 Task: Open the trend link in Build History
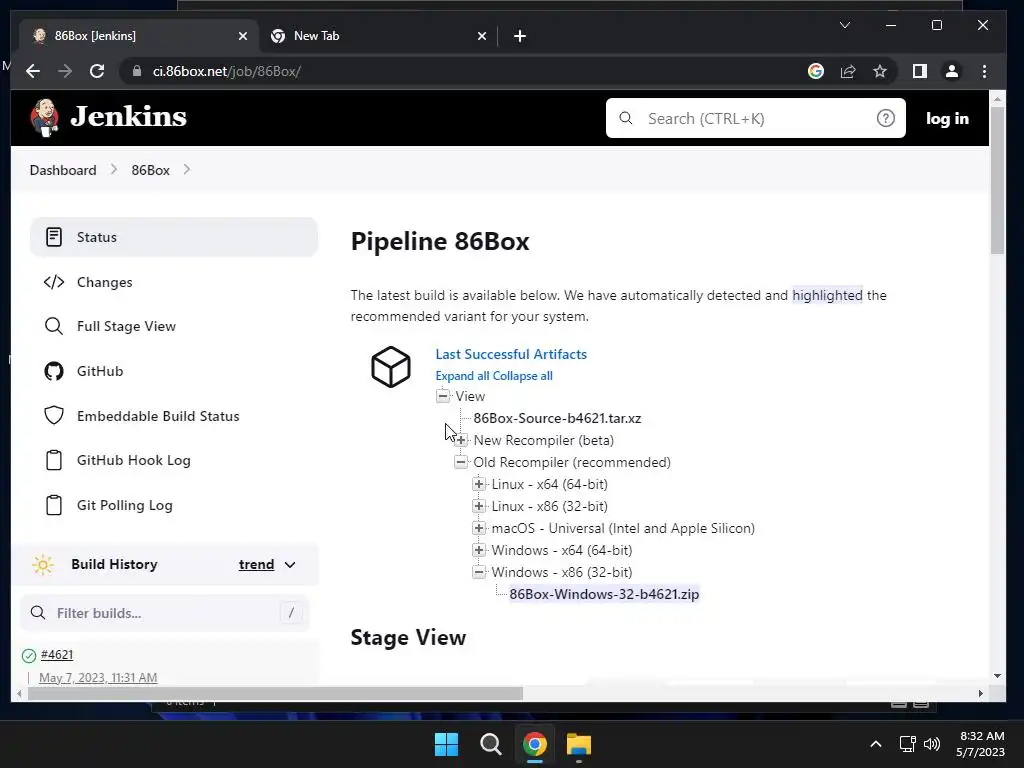pyautogui.click(x=256, y=564)
